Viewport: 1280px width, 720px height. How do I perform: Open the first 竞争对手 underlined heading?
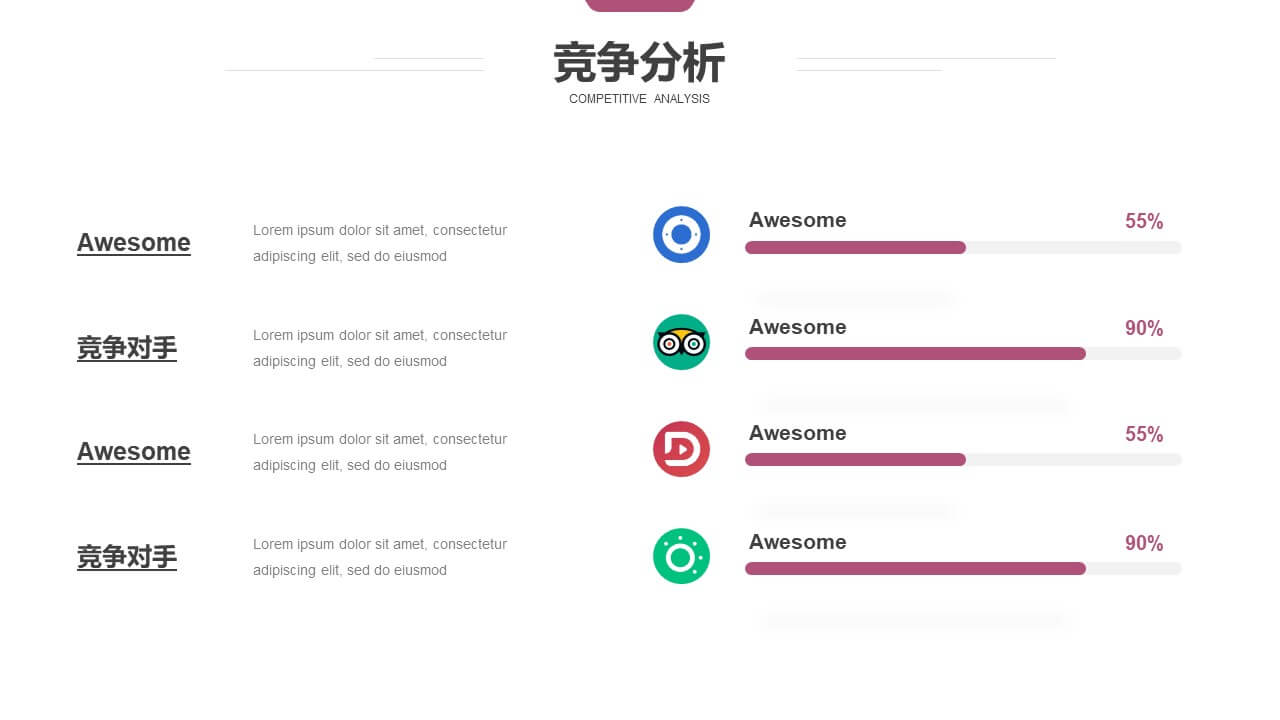tap(127, 348)
